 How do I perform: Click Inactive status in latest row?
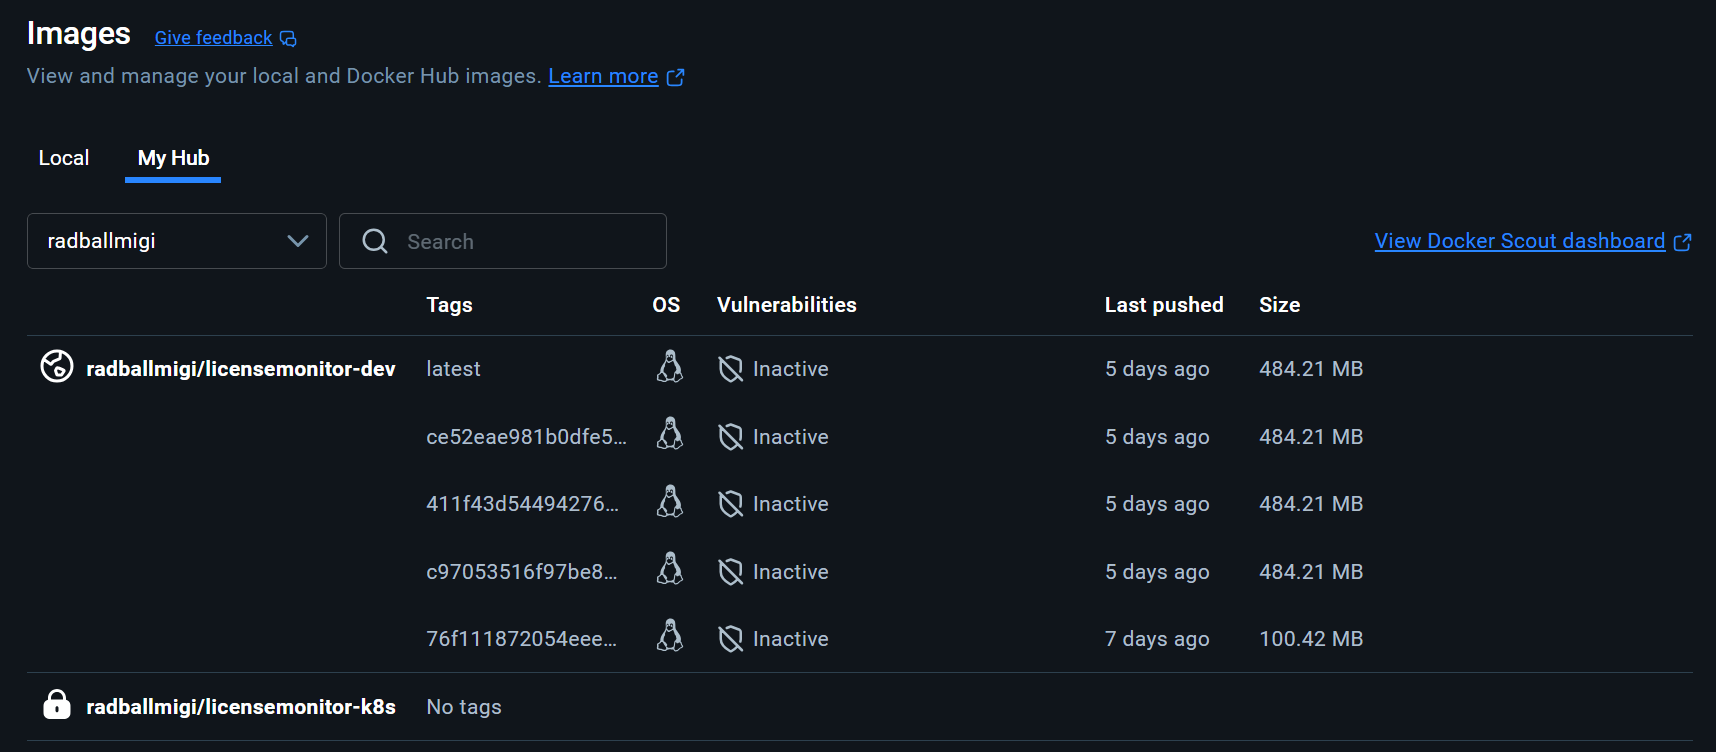coord(791,369)
